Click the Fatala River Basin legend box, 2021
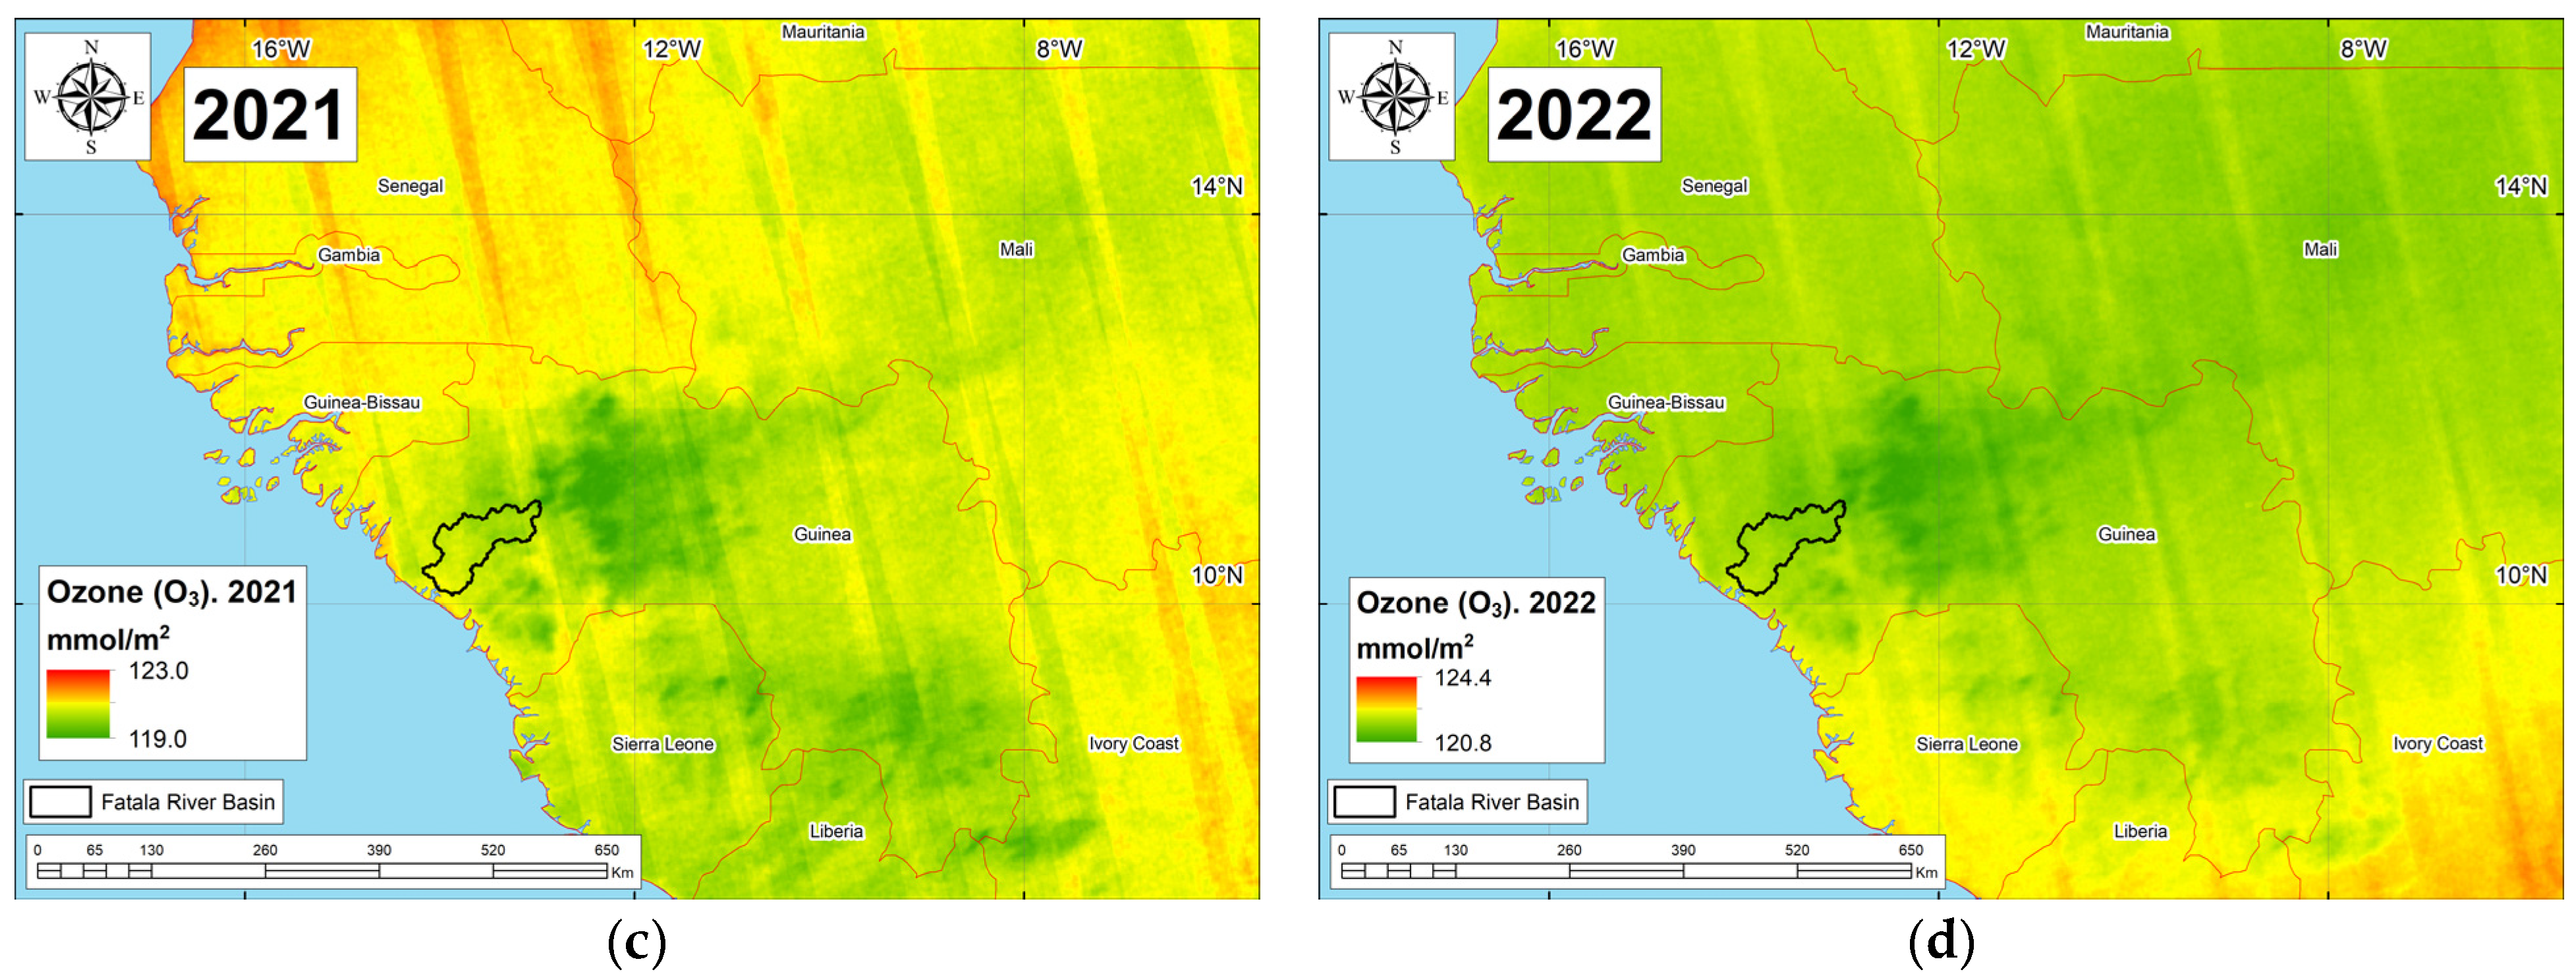Screen dimensions: 2576x978 [x=60, y=802]
